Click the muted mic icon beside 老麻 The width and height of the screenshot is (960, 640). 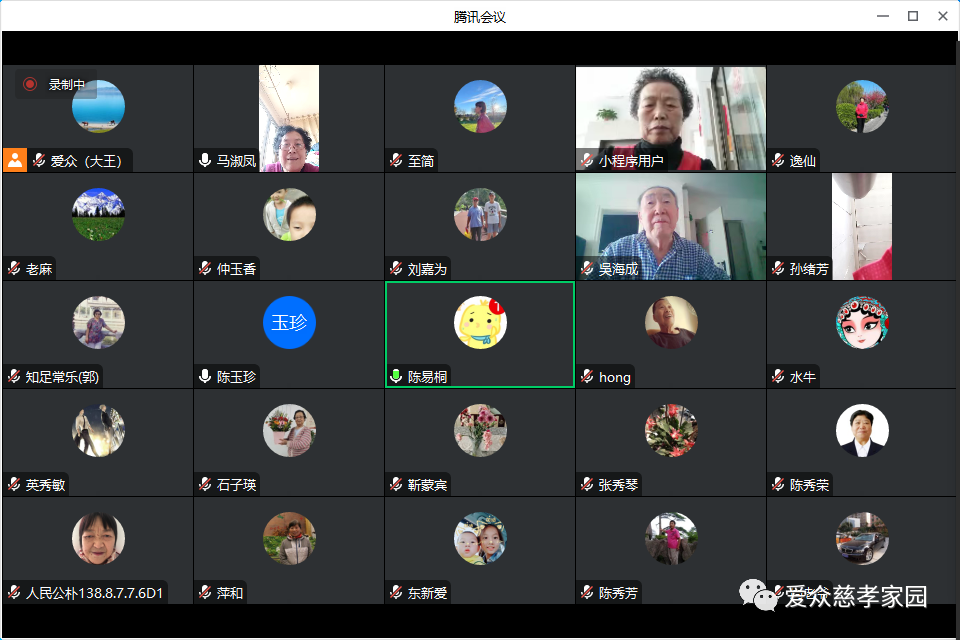pos(14,269)
